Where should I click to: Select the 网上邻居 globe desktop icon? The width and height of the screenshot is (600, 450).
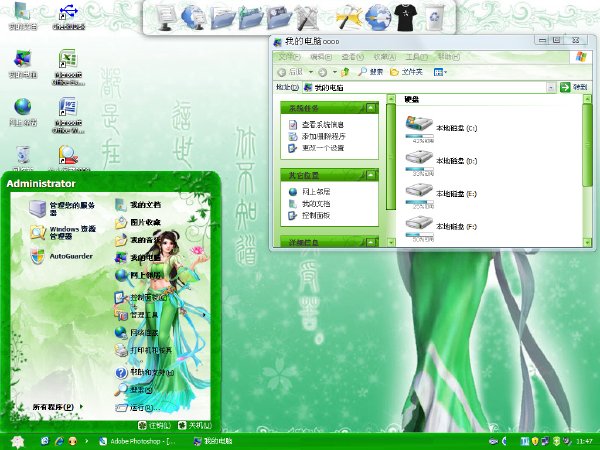coord(23,112)
